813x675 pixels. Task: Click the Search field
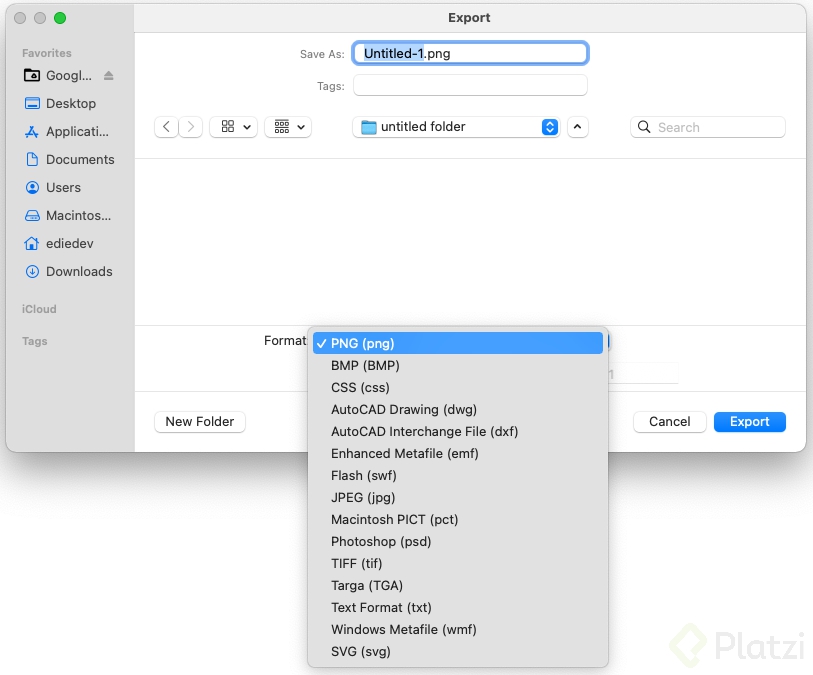coord(708,127)
